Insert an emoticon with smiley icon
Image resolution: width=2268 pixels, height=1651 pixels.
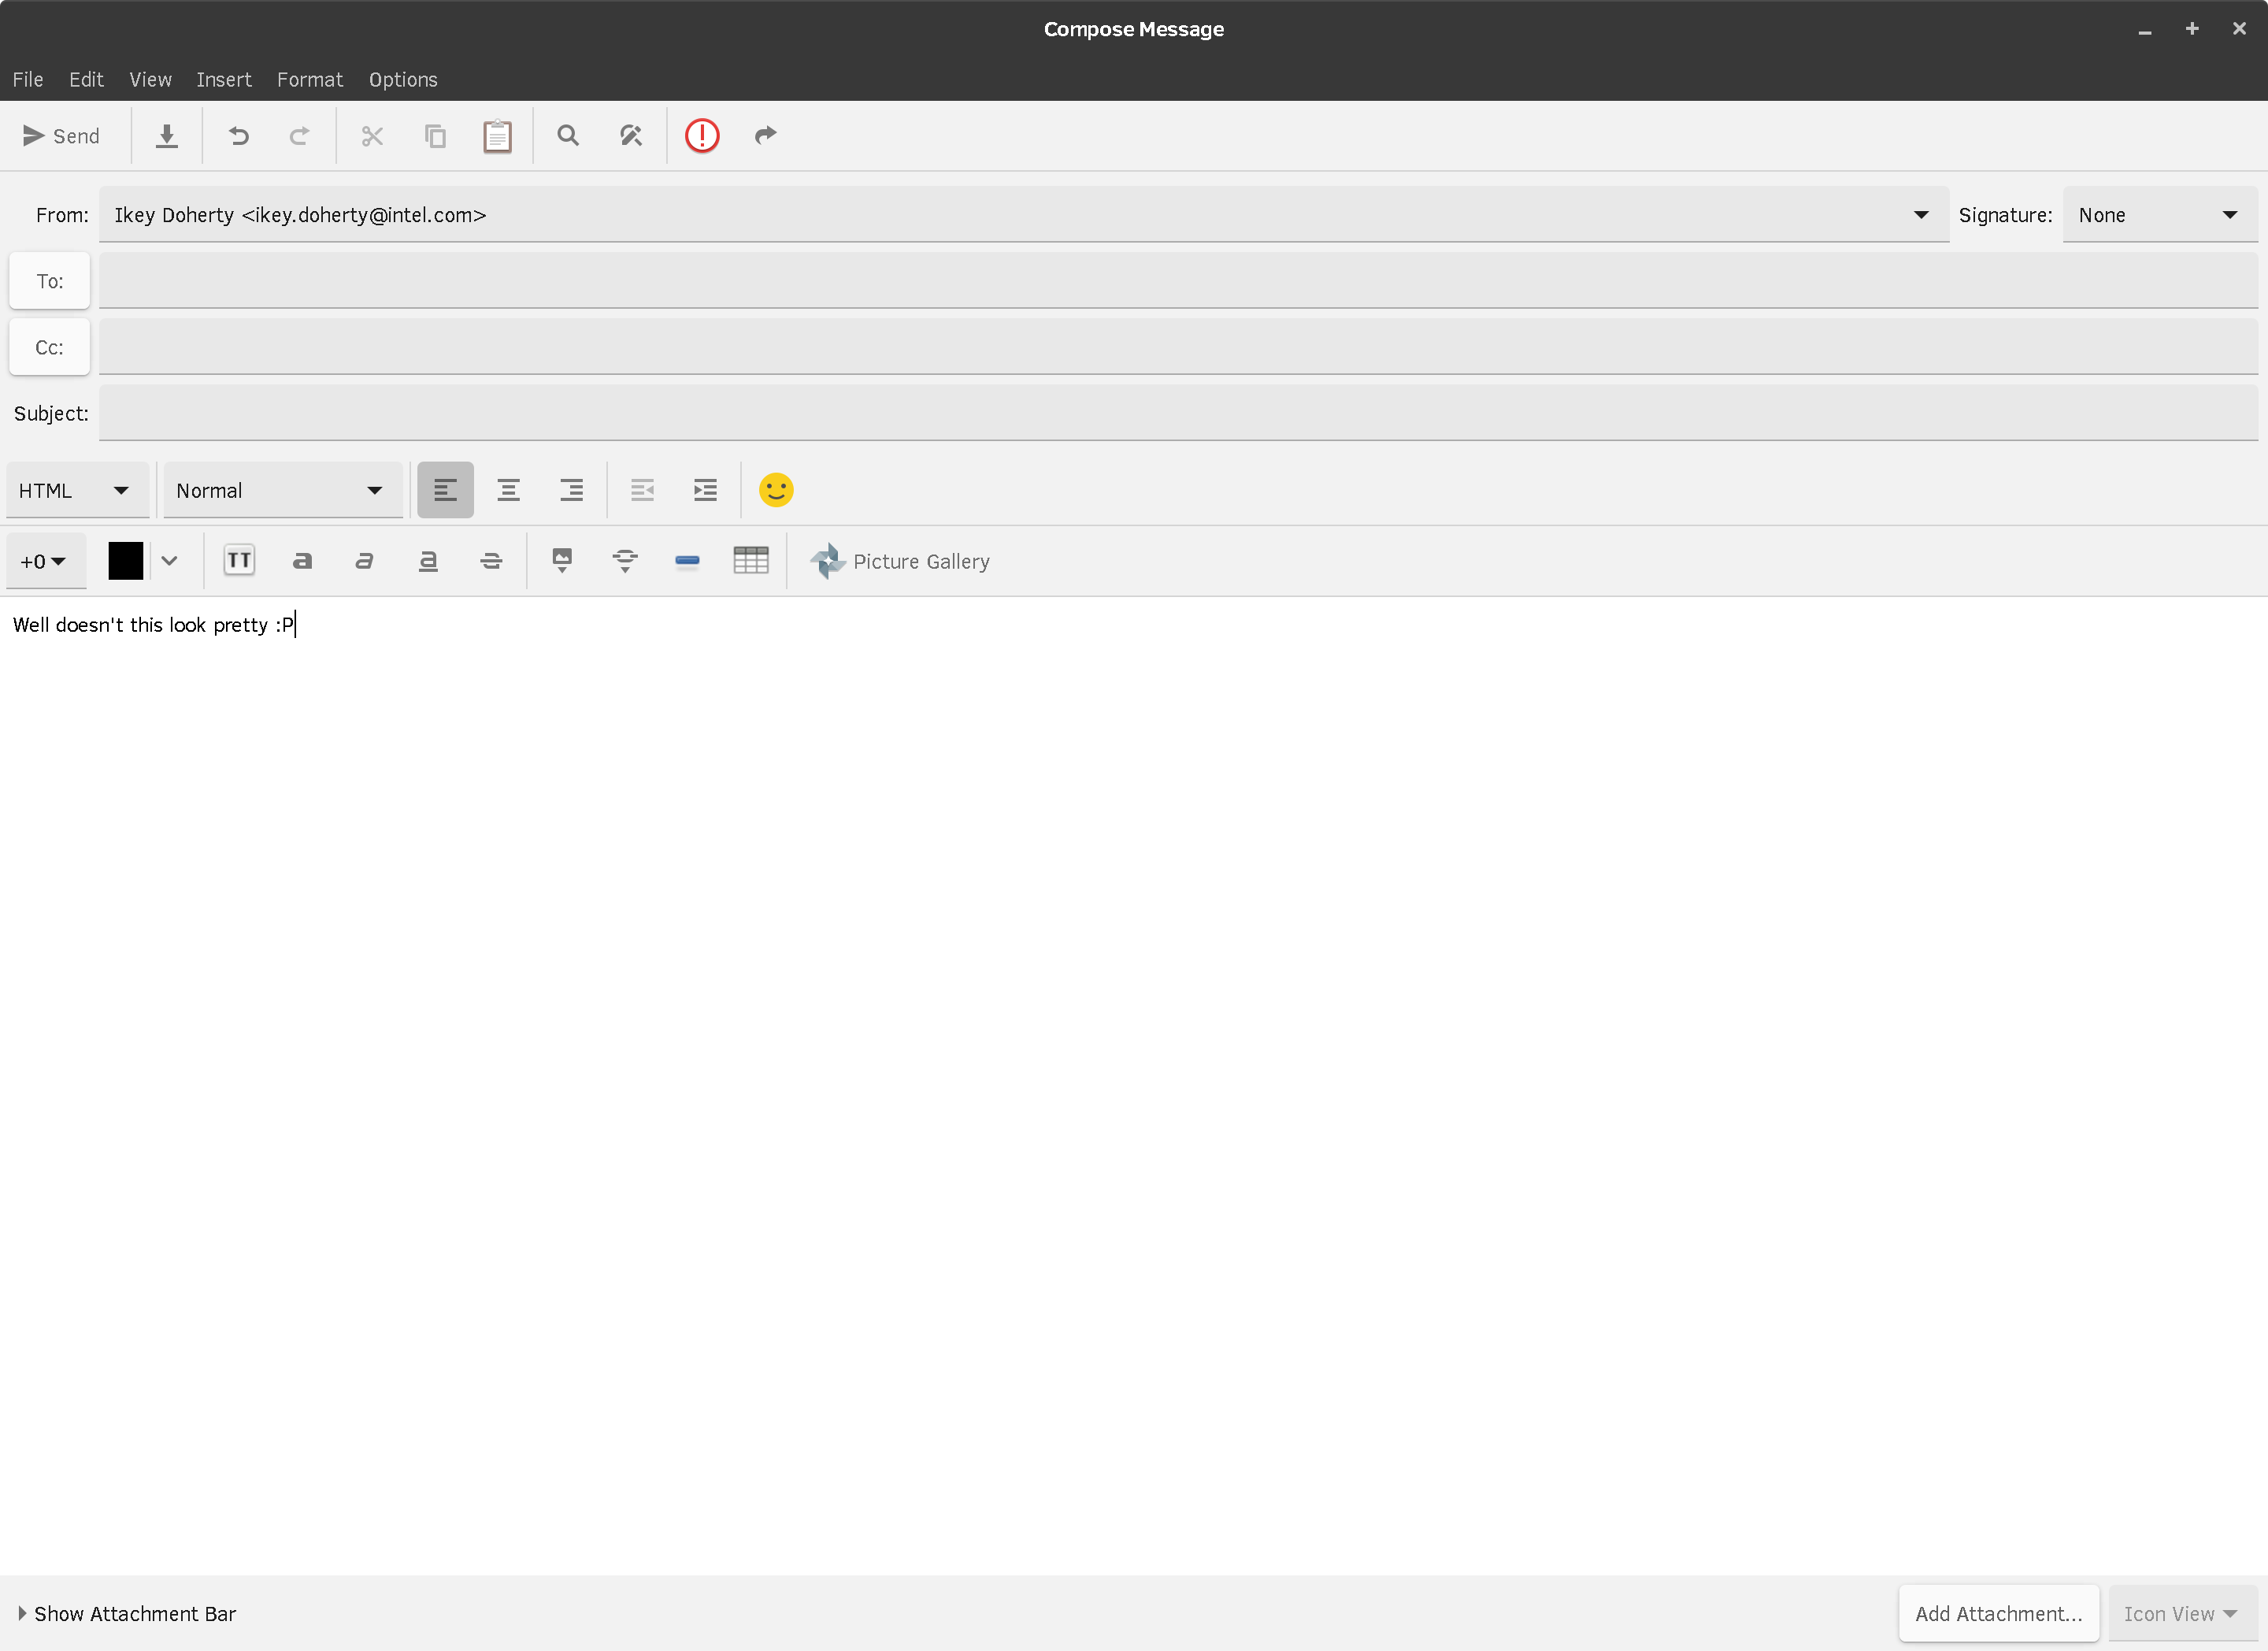[x=776, y=490]
